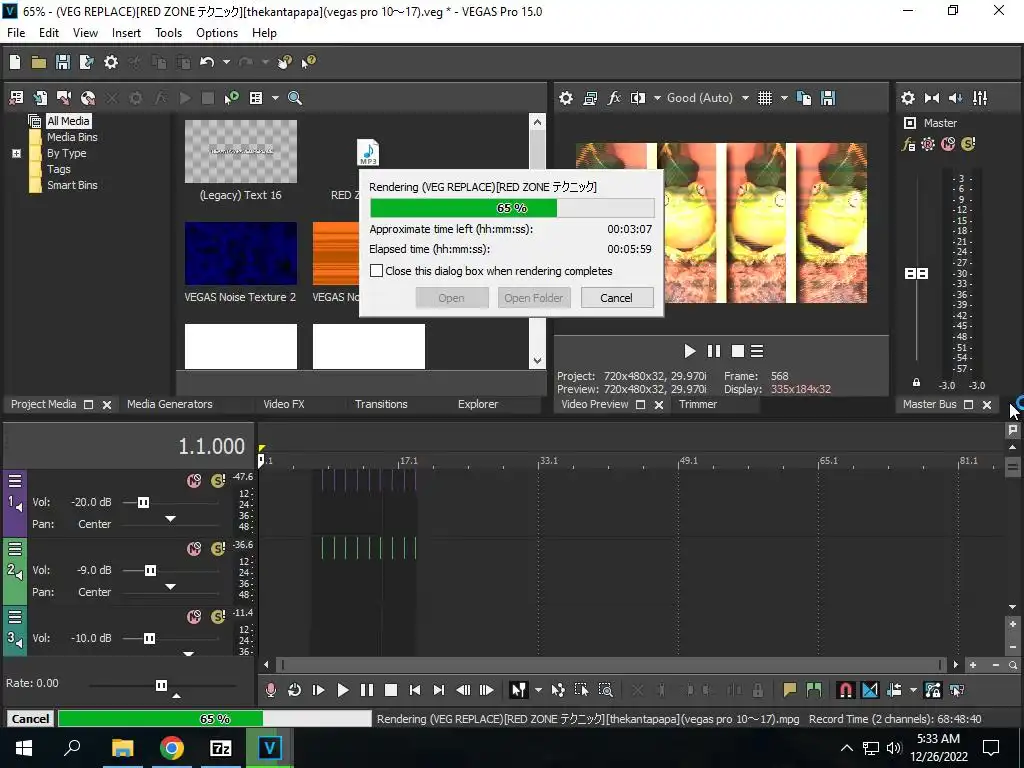Click Play in the timeline transport
Viewport: 1024px width, 768px height.
343,690
